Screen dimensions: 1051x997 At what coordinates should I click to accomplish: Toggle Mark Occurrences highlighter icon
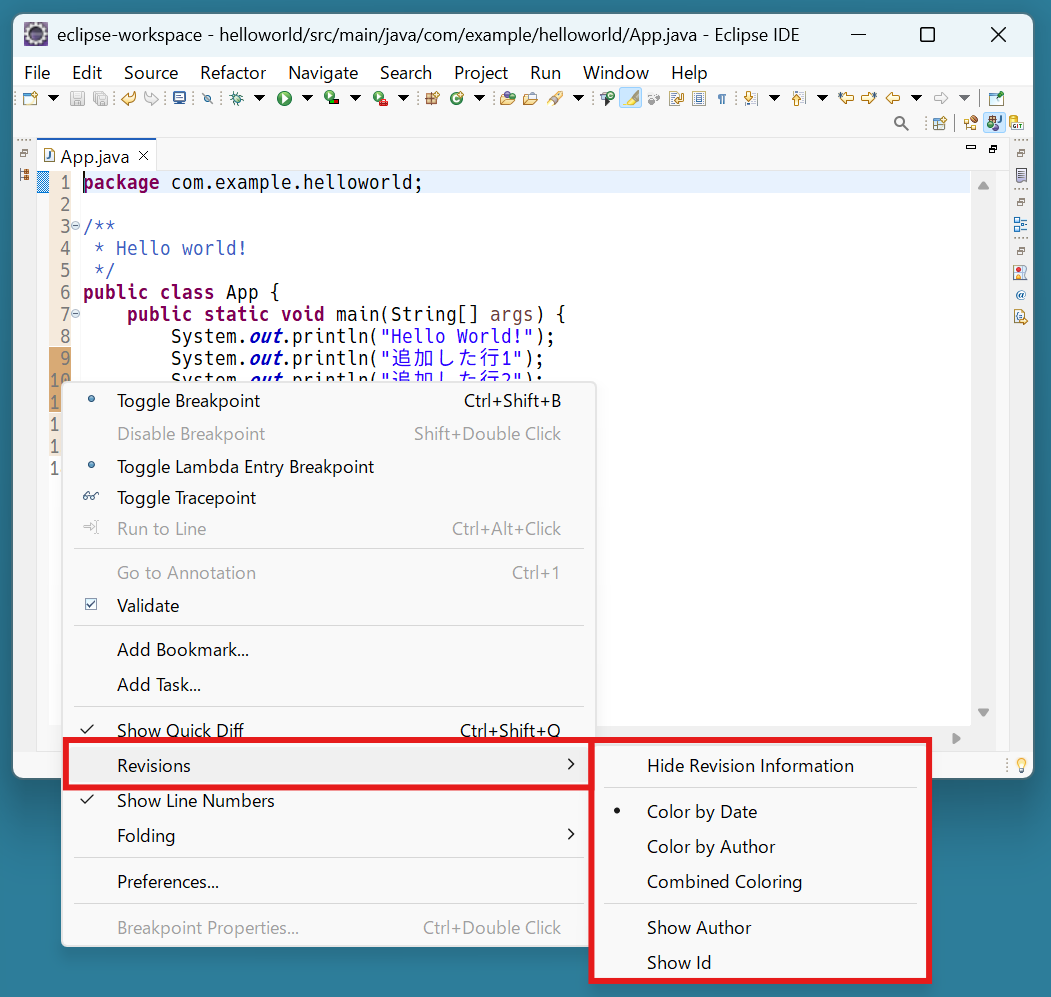[630, 98]
